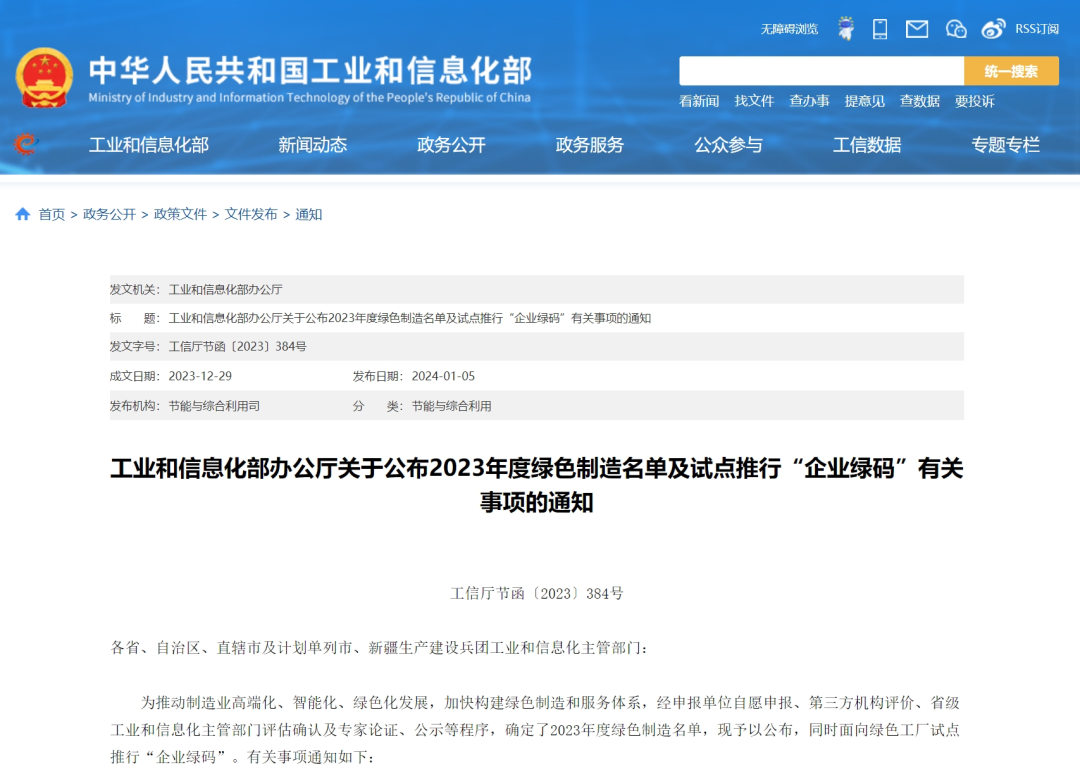This screenshot has width=1080, height=784.
Task: Open RSS订阅 link
Action: [1037, 29]
